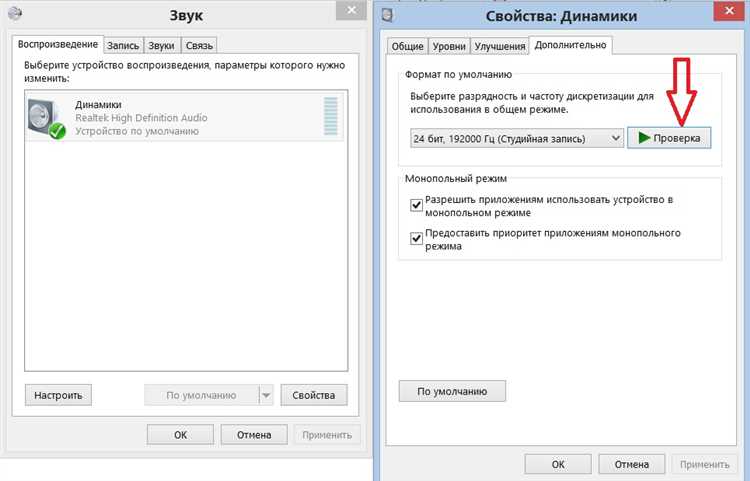The image size is (750, 481).
Task: Close the Свойства: Динамики window
Action: (x=729, y=10)
